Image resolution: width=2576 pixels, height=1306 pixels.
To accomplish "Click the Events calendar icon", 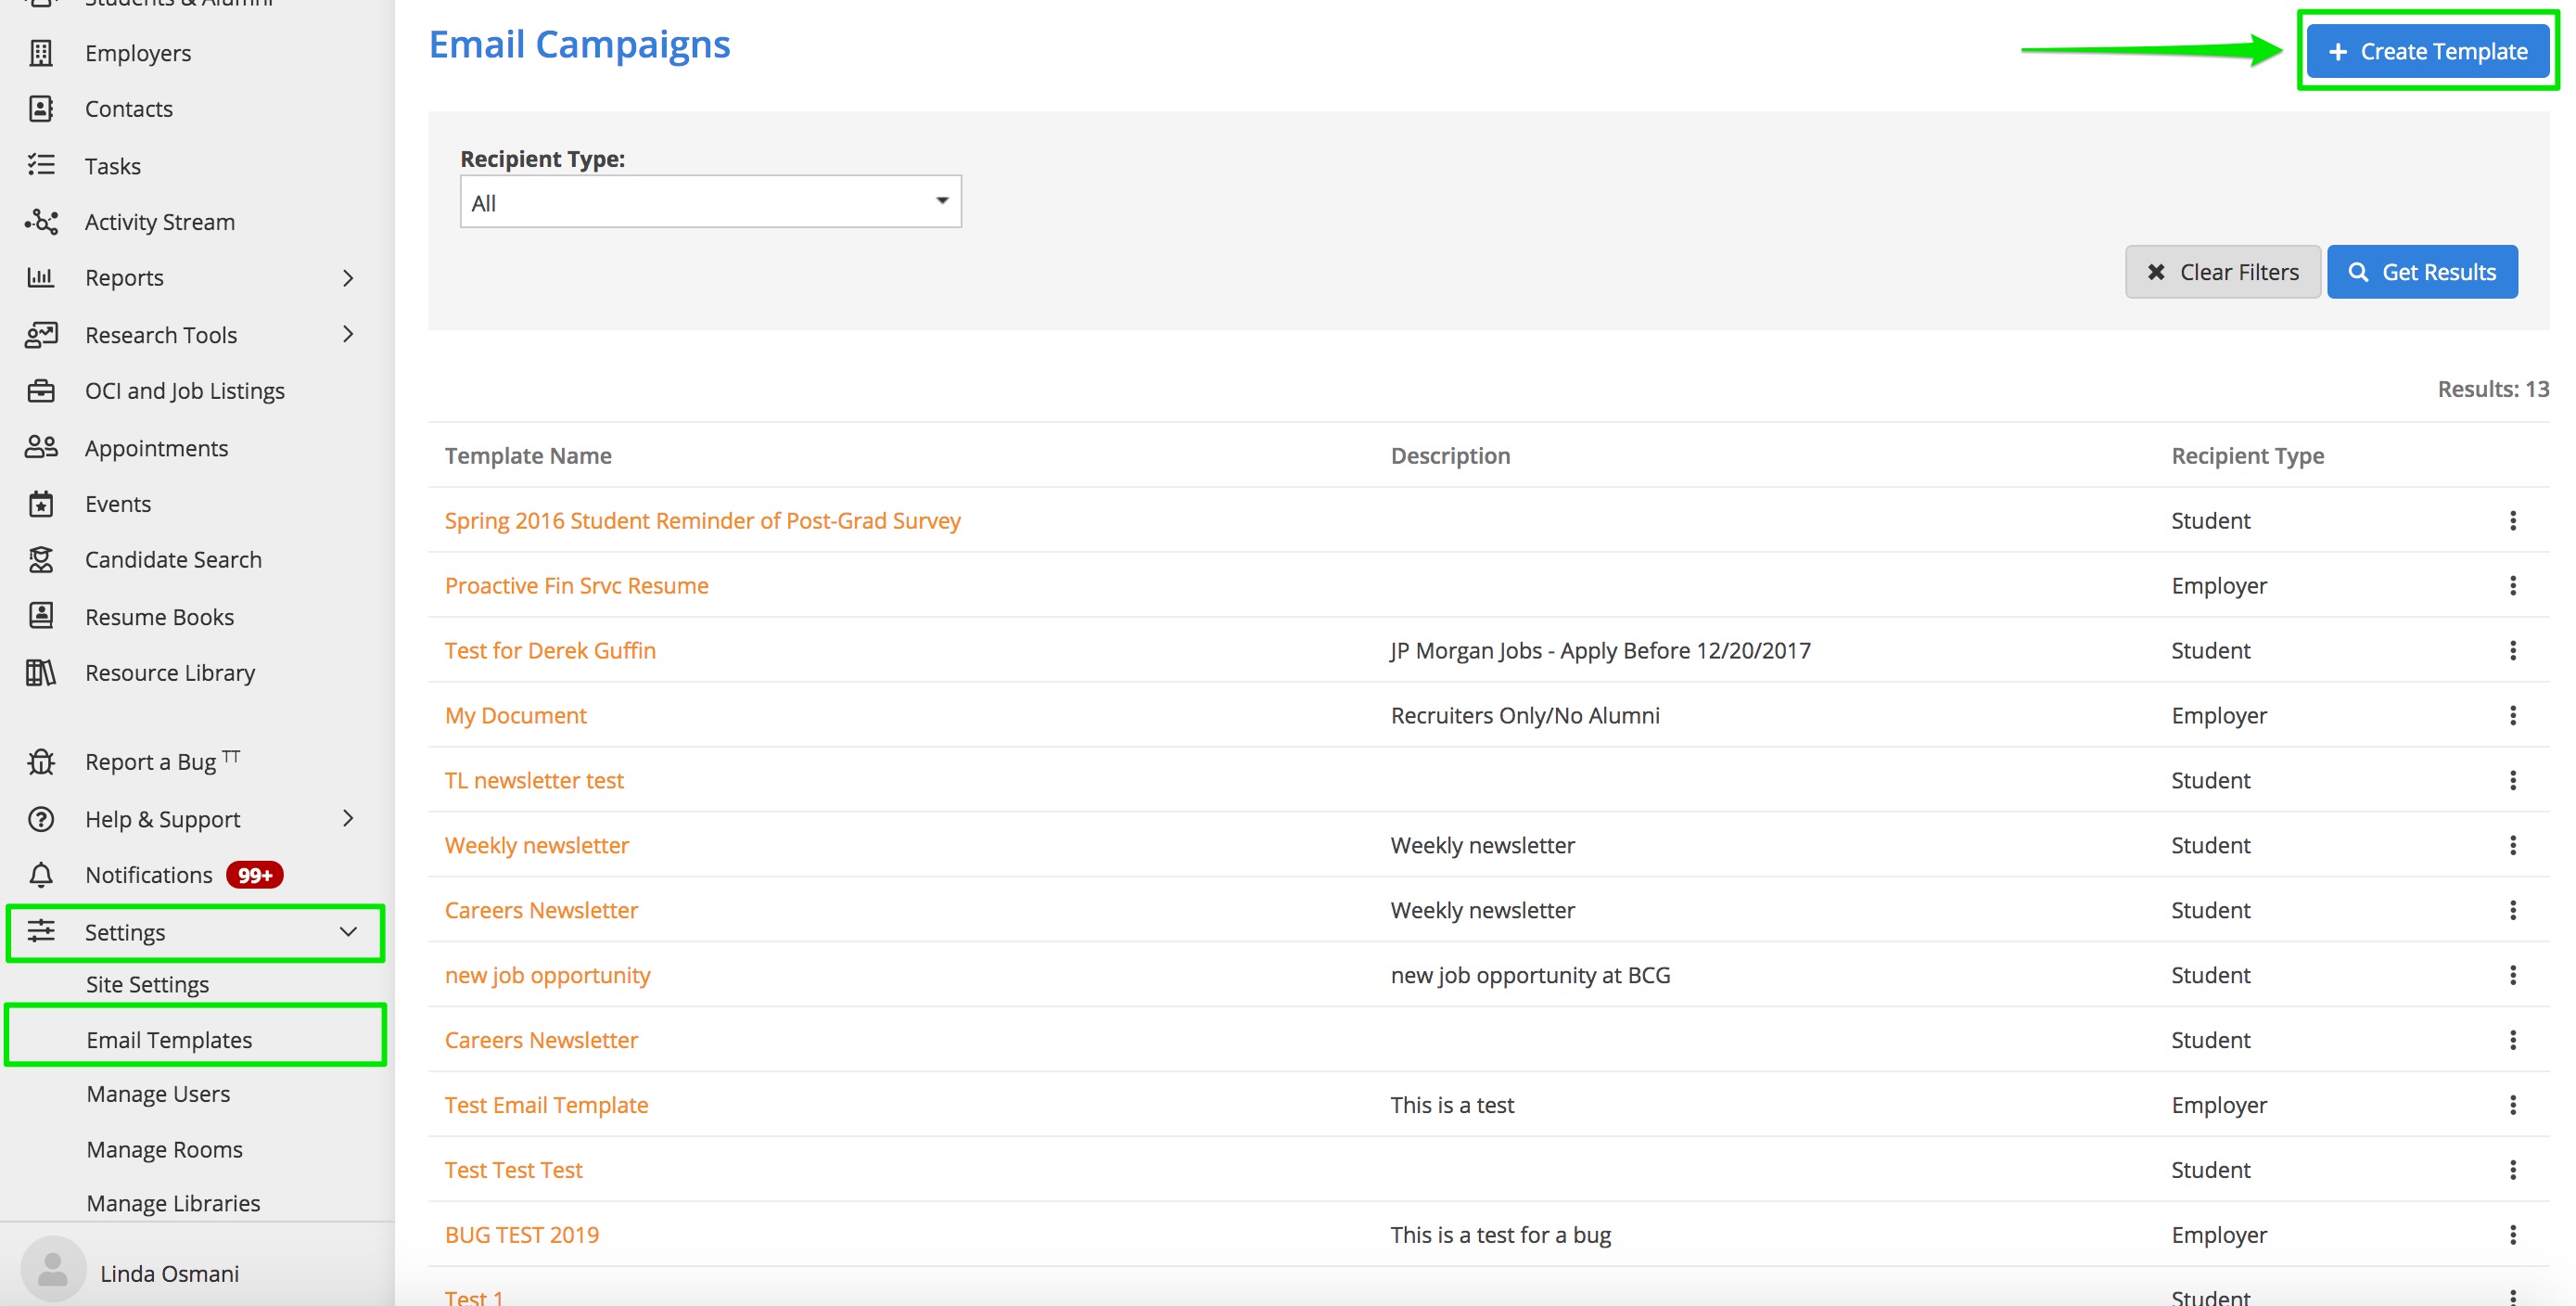I will (x=41, y=504).
